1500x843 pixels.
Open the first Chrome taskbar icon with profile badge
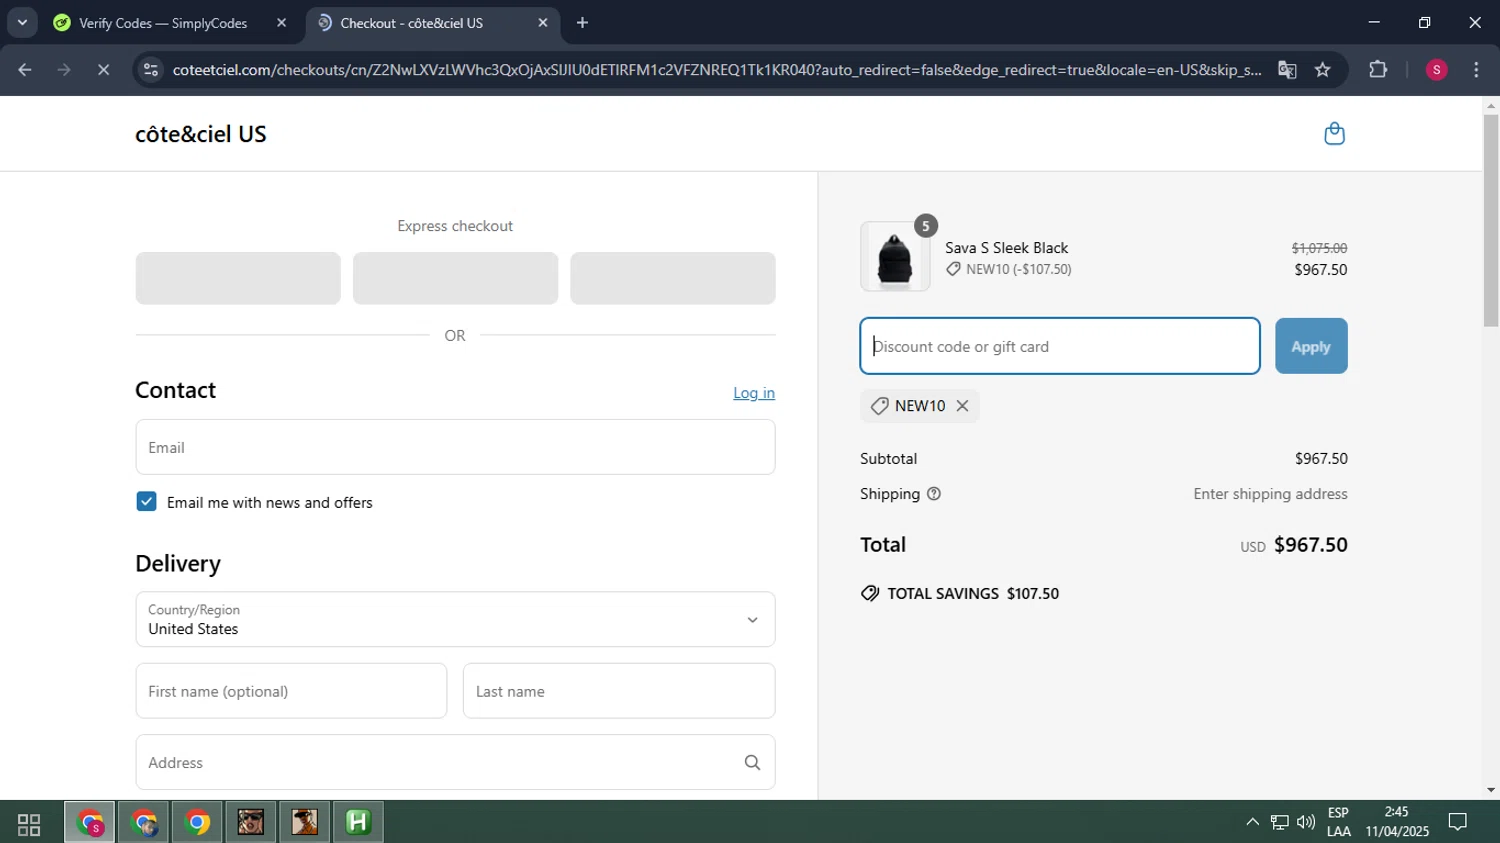[x=91, y=823]
